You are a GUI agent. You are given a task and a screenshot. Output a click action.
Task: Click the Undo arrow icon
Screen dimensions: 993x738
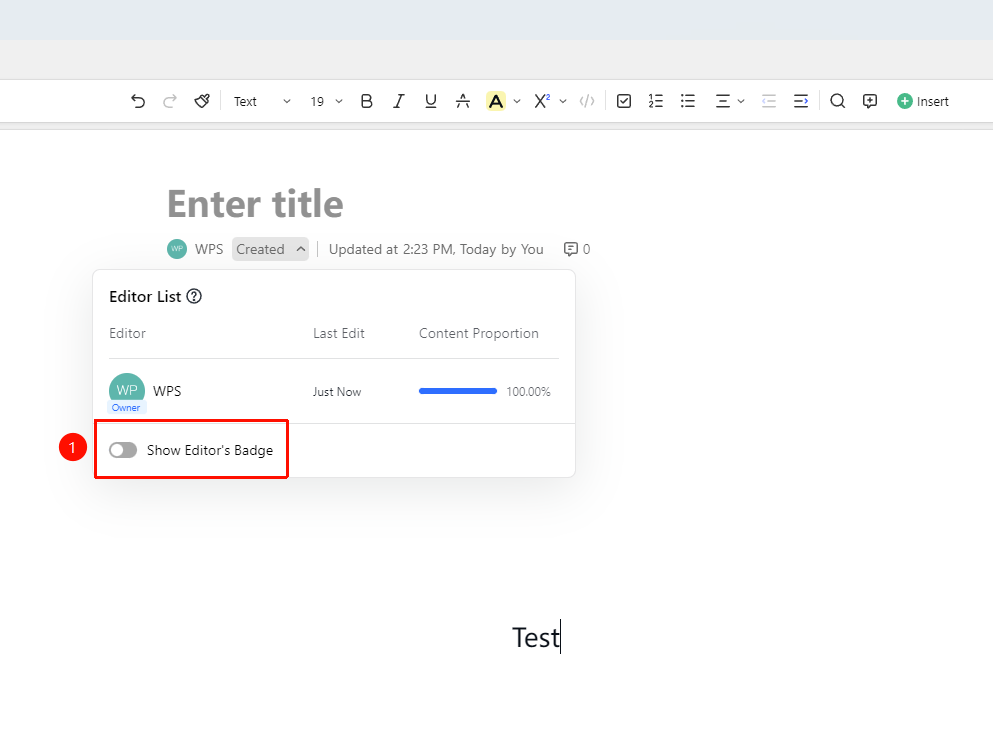138,101
